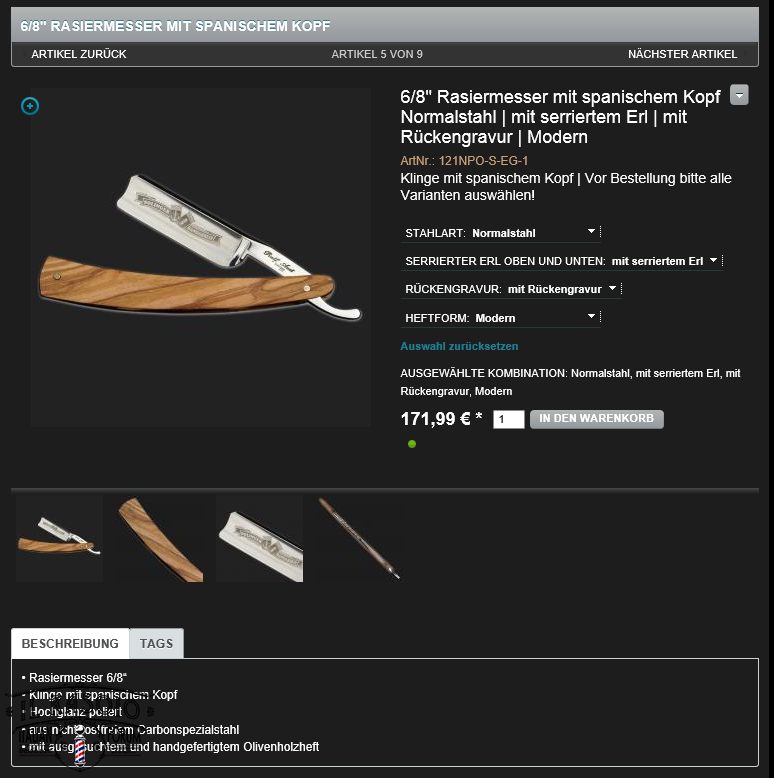The width and height of the screenshot is (774, 778).
Task: Select the full razor thumbnail
Action: point(60,538)
